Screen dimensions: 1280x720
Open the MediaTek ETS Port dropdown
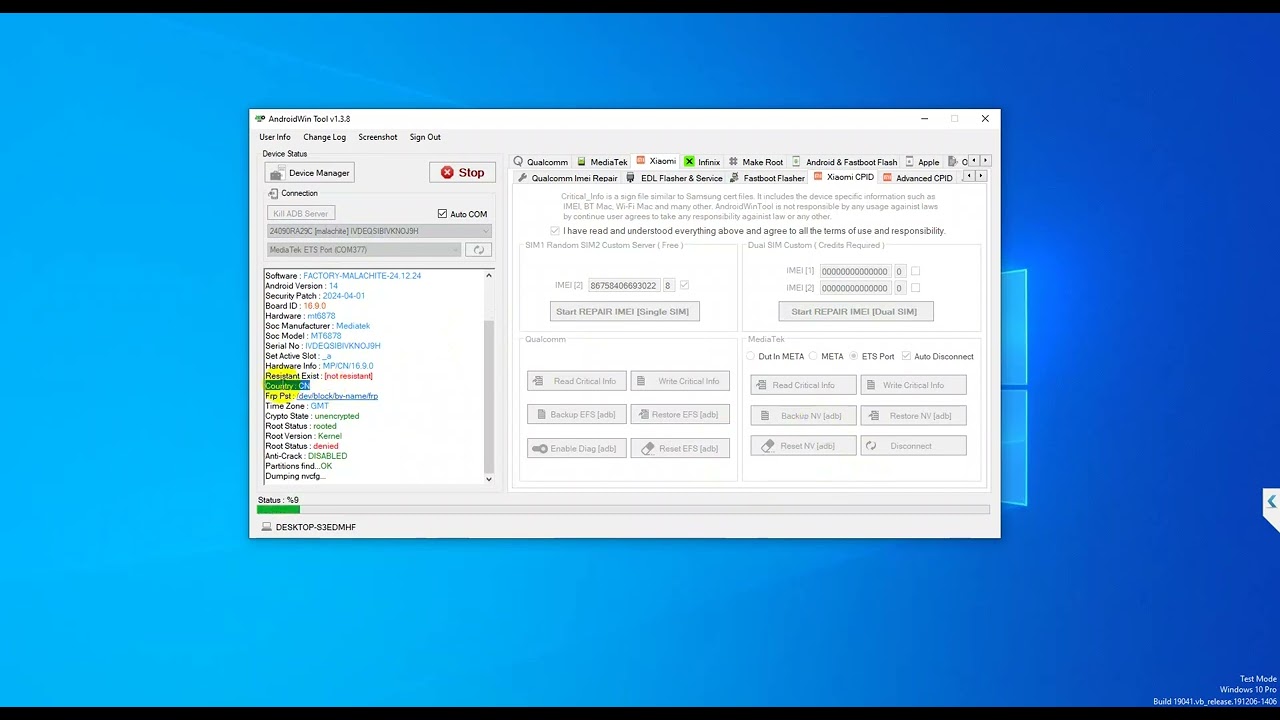click(364, 250)
